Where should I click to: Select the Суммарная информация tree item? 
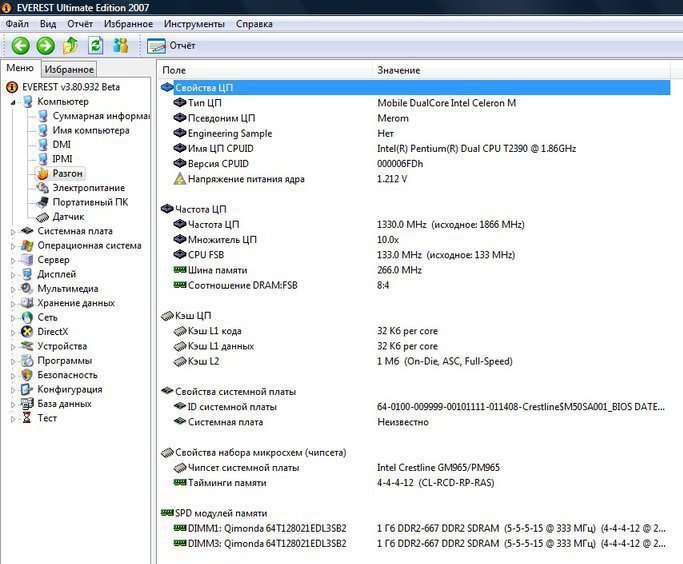point(101,116)
